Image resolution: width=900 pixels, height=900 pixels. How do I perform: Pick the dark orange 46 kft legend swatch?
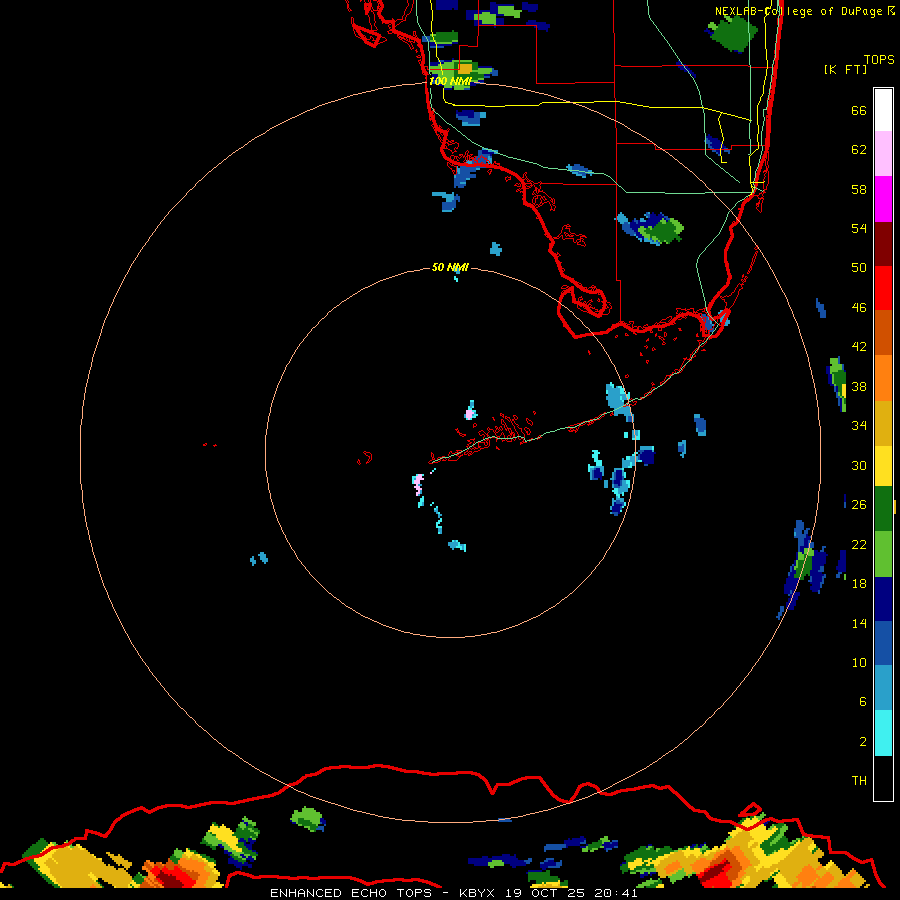click(883, 333)
